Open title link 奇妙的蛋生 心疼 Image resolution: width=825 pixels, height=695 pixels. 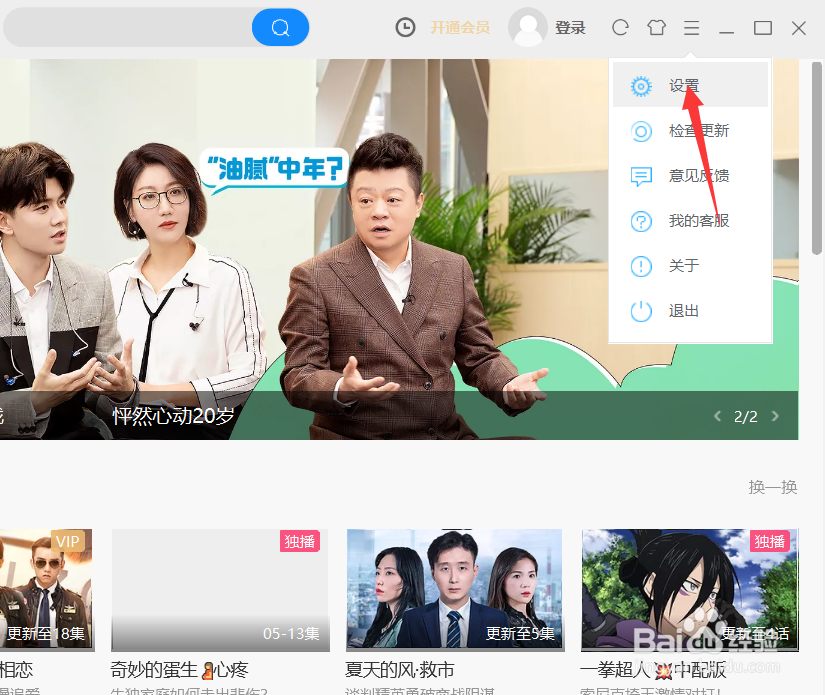tap(179, 670)
